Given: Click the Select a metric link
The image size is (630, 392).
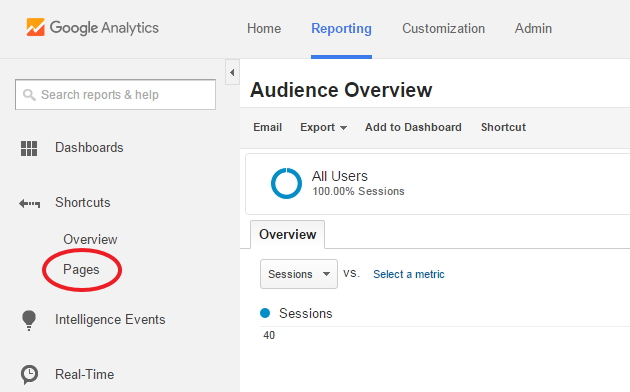Looking at the screenshot, I should click(409, 274).
